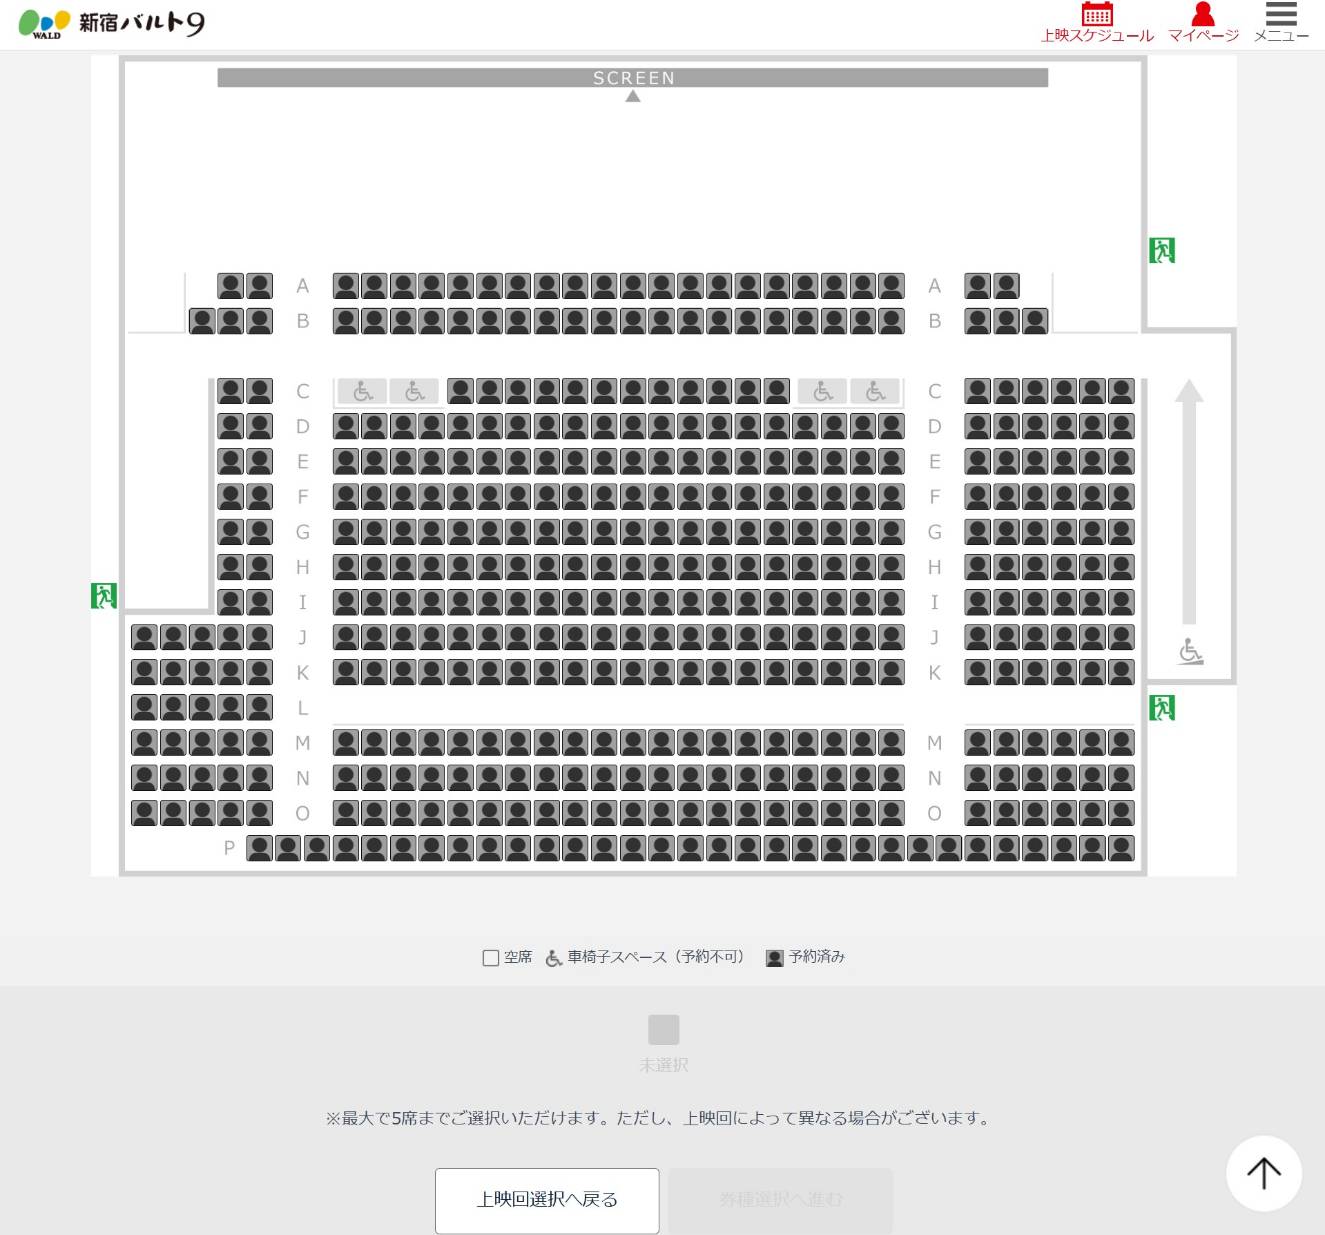
Task: Click the SCREEN bar at the top
Action: pos(633,78)
